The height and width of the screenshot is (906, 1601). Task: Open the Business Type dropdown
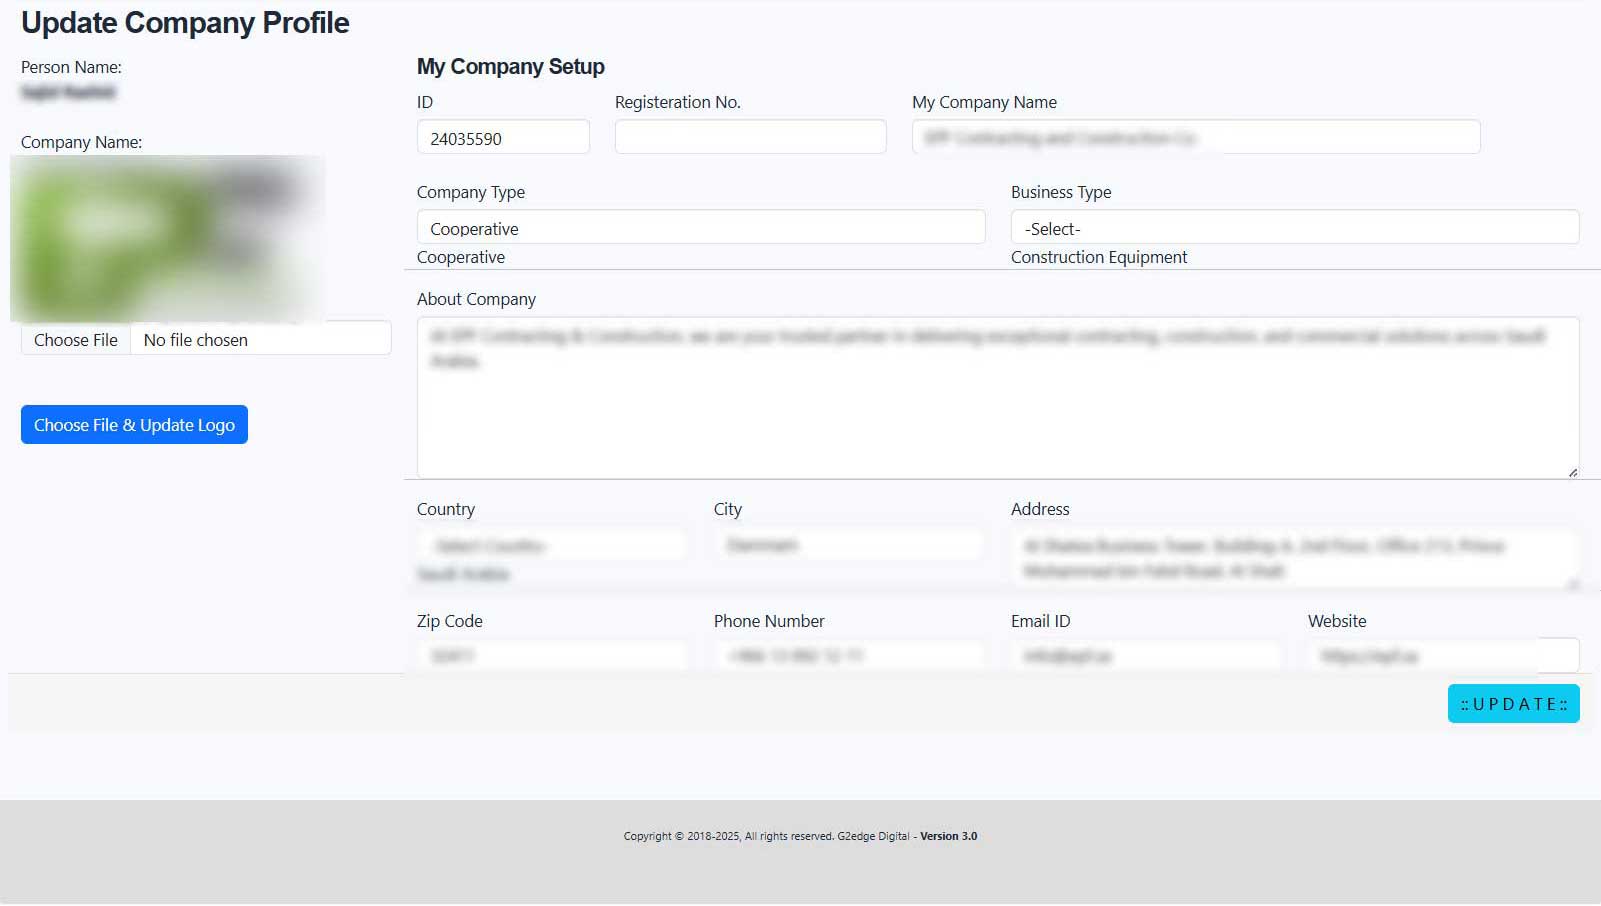[x=1295, y=227]
